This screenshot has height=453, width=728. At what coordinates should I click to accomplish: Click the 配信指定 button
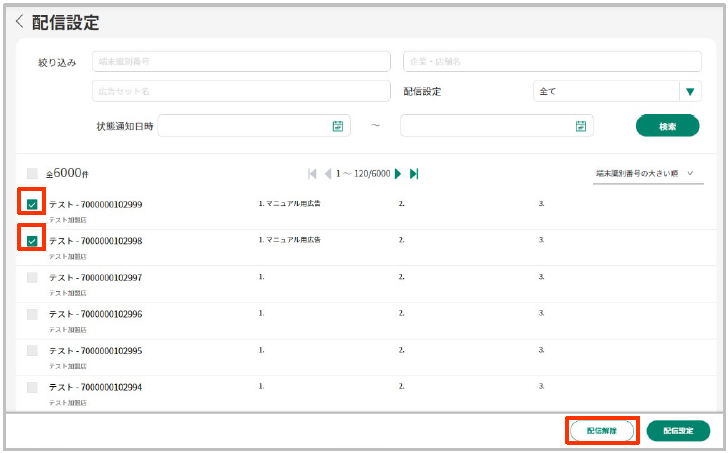678,431
